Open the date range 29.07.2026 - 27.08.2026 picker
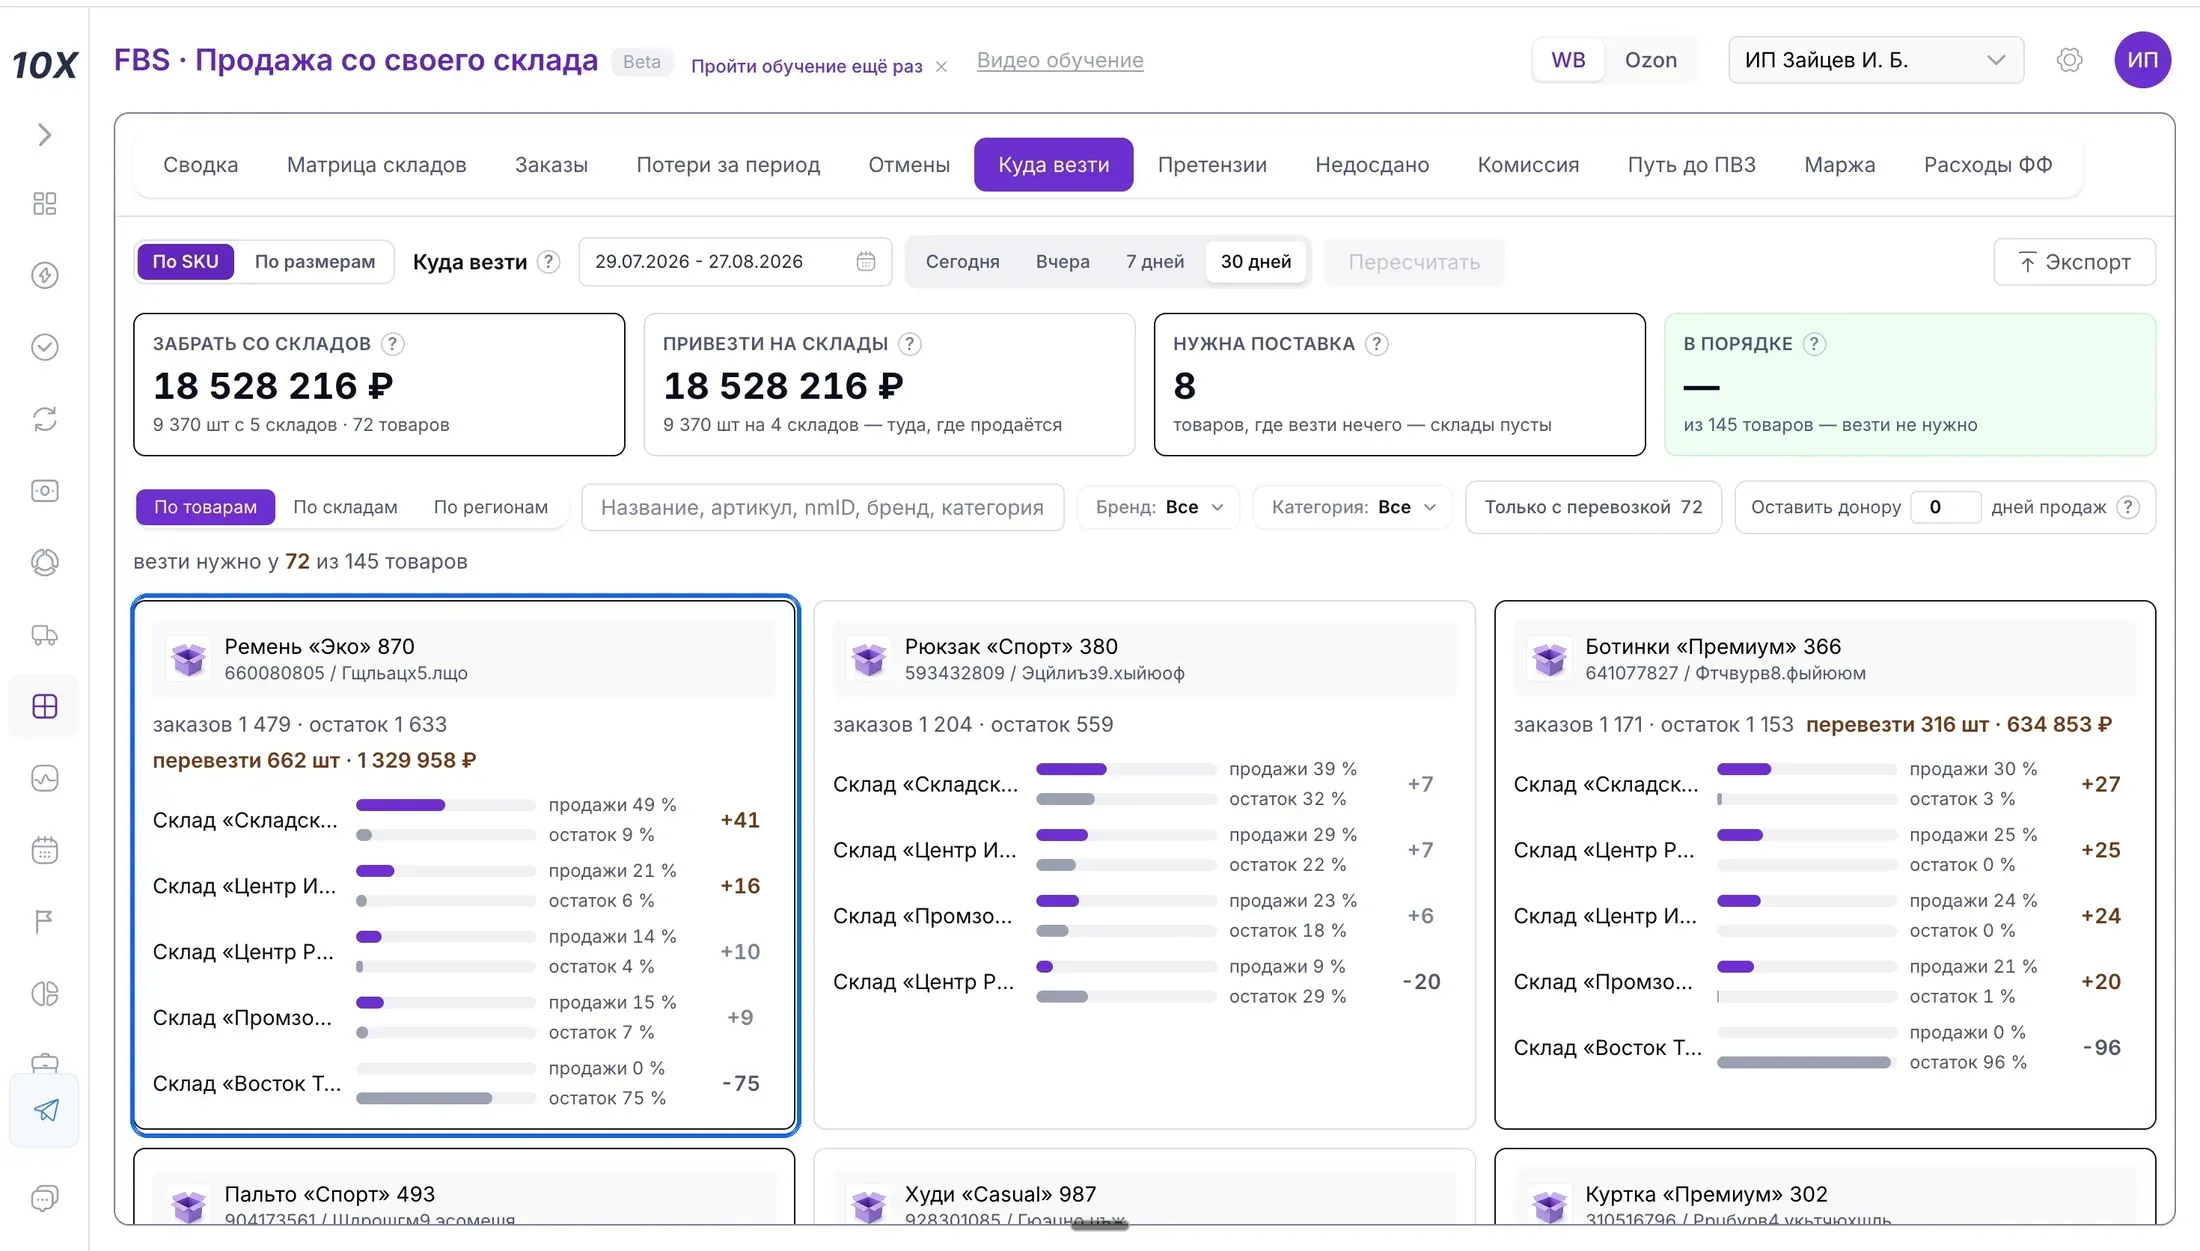Viewport: 2200px width, 1251px height. click(735, 262)
